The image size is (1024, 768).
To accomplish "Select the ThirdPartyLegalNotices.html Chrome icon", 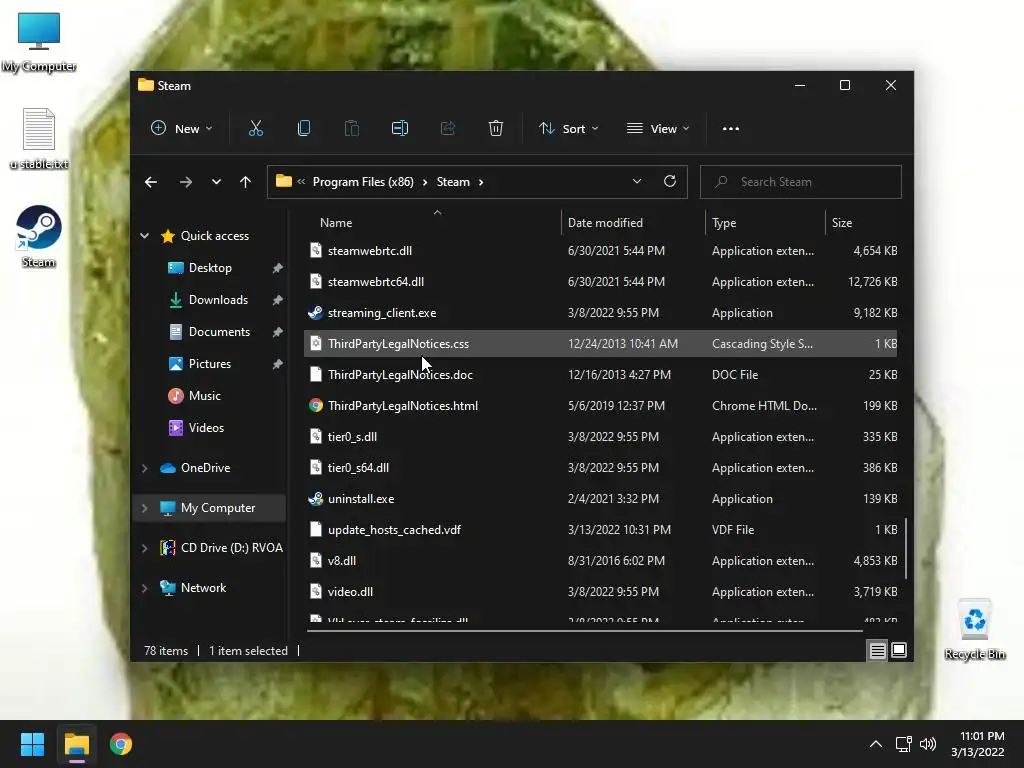I will [315, 406].
